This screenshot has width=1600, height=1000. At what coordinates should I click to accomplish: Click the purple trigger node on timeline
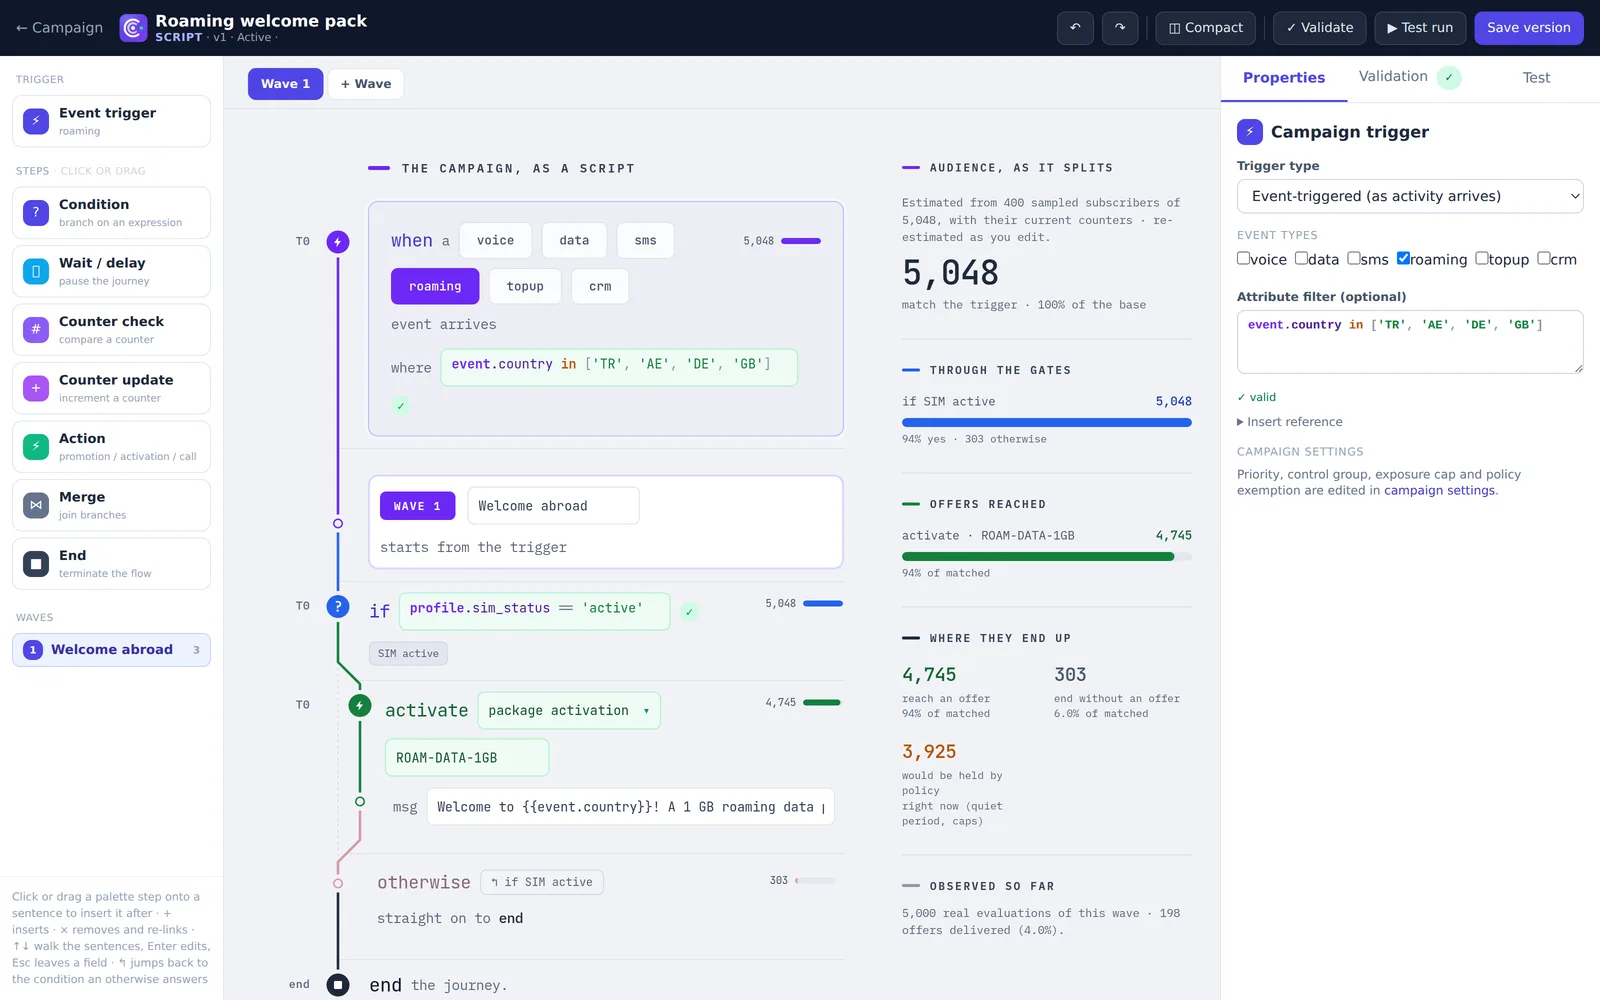tap(338, 242)
